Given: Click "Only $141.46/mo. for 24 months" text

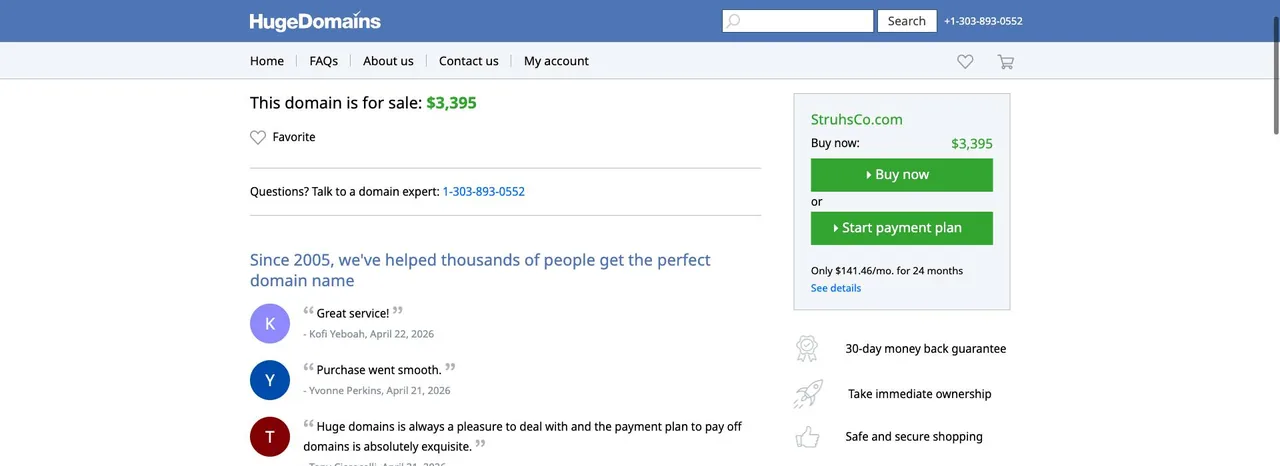Looking at the screenshot, I should pos(887,270).
